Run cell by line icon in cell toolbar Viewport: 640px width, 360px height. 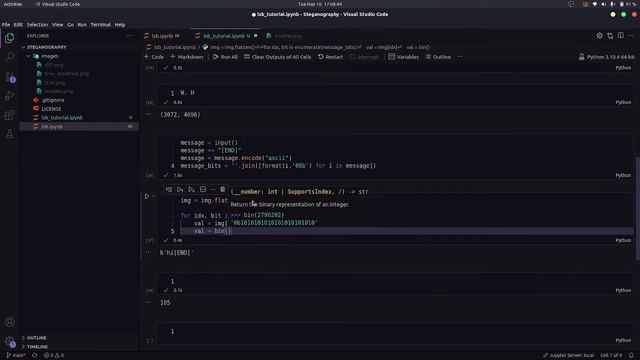tap(169, 189)
